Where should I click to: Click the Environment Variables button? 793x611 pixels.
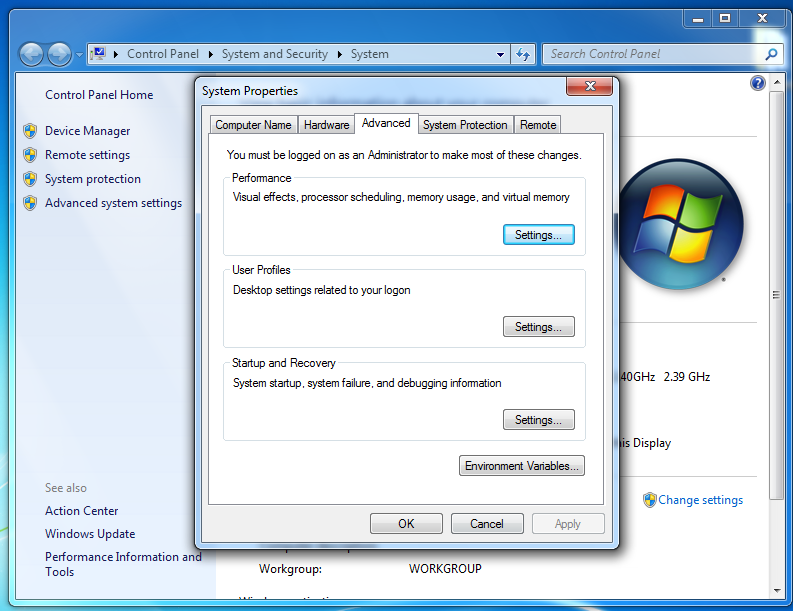522,466
